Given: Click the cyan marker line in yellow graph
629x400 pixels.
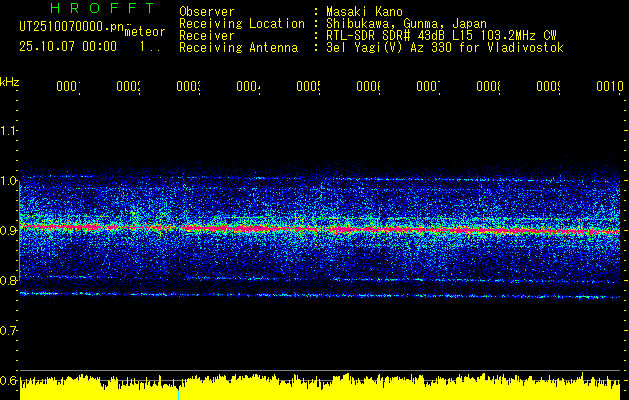Looking at the screenshot, I should point(179,394).
